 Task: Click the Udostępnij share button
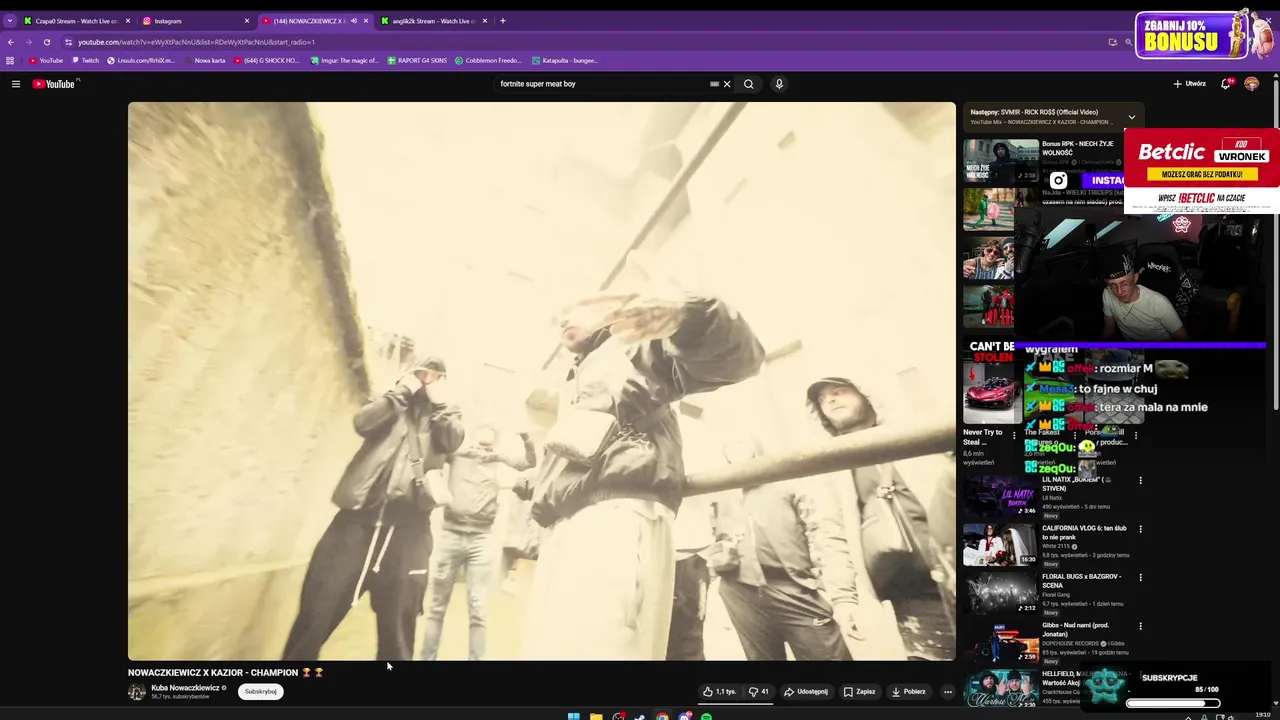click(x=806, y=691)
